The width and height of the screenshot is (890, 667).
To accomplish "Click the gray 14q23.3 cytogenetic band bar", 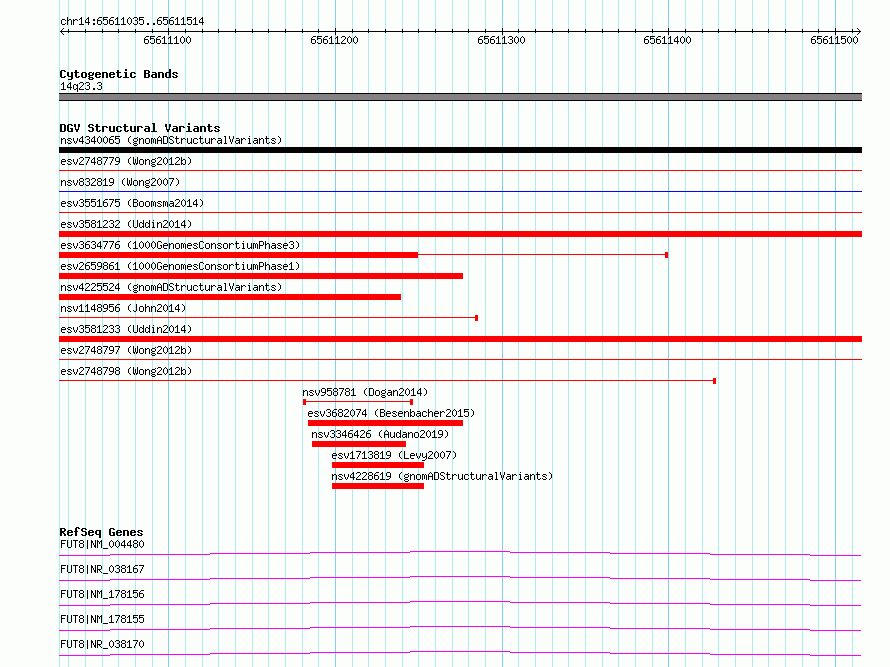I will 460,97.
